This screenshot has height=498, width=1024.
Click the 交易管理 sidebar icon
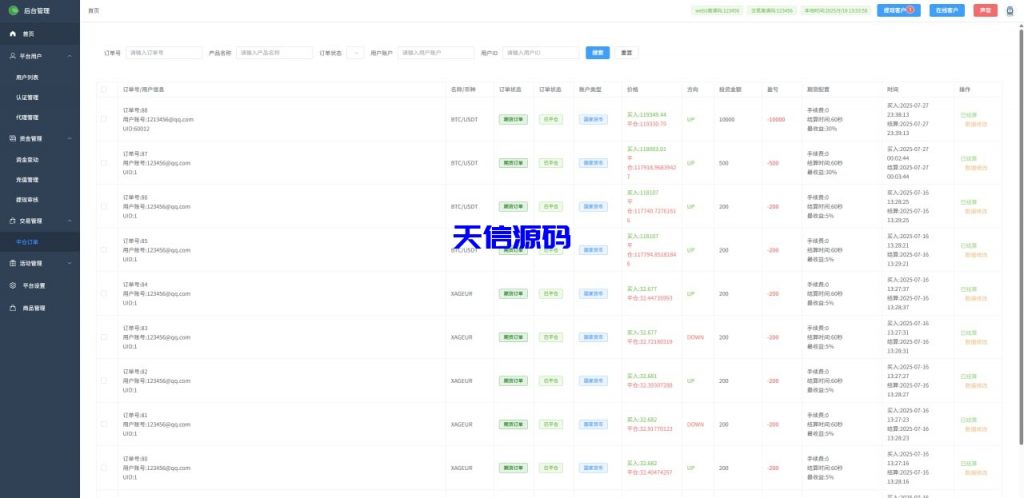[x=12, y=220]
